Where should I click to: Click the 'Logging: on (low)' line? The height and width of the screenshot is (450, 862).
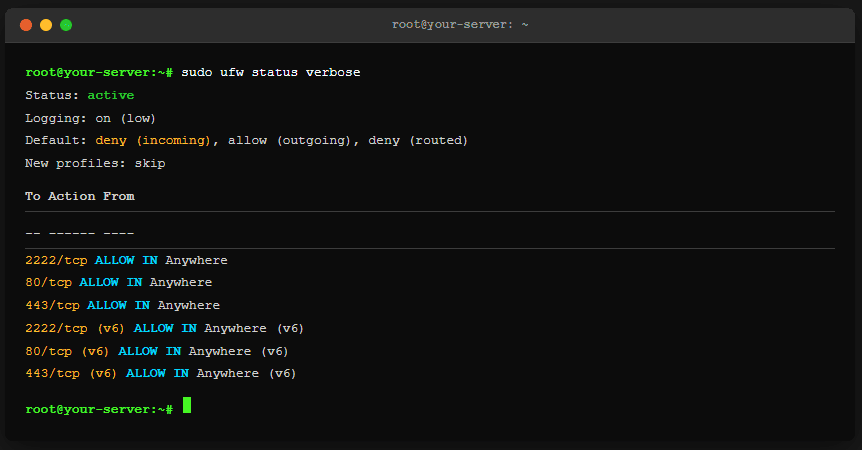pyautogui.click(x=90, y=118)
